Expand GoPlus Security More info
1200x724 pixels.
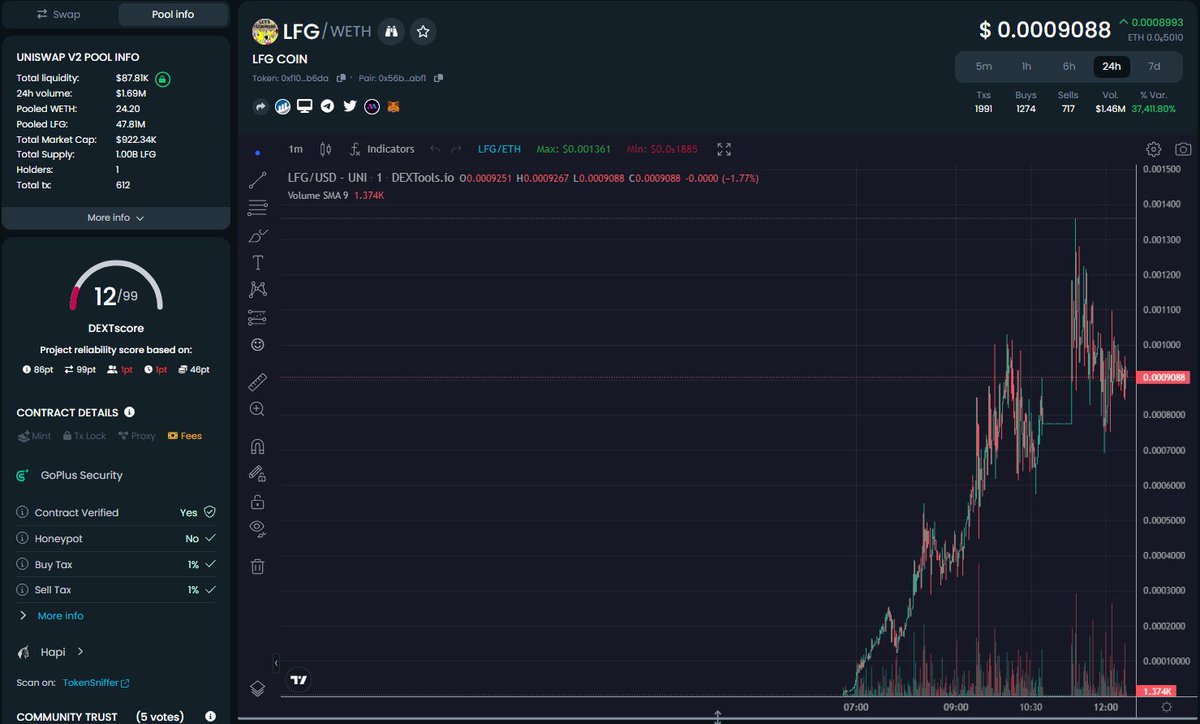click(51, 616)
